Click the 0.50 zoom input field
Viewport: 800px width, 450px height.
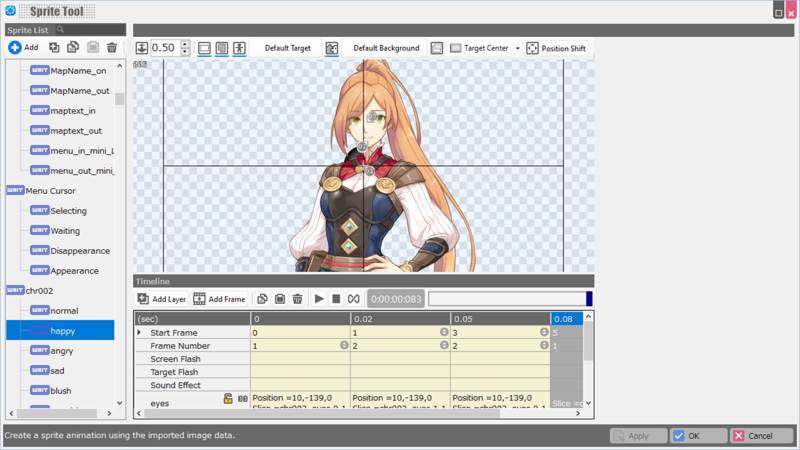[x=166, y=48]
